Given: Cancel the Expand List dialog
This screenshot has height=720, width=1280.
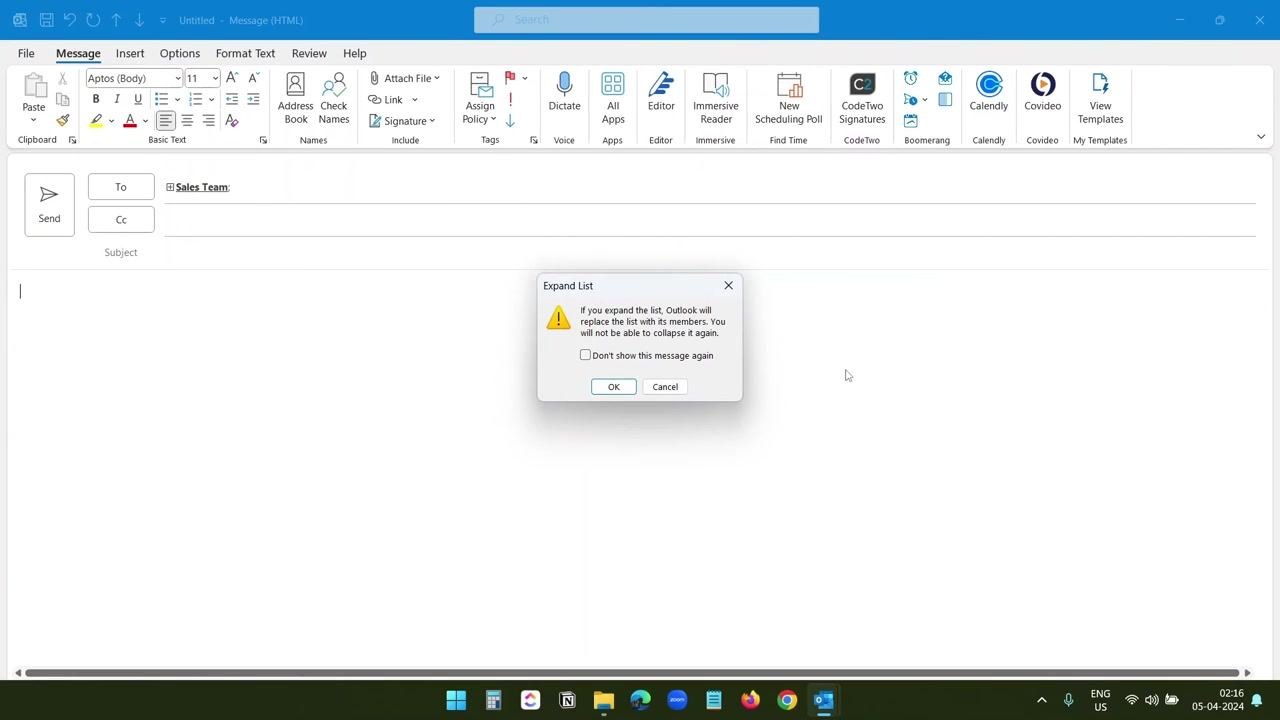Looking at the screenshot, I should [x=665, y=387].
